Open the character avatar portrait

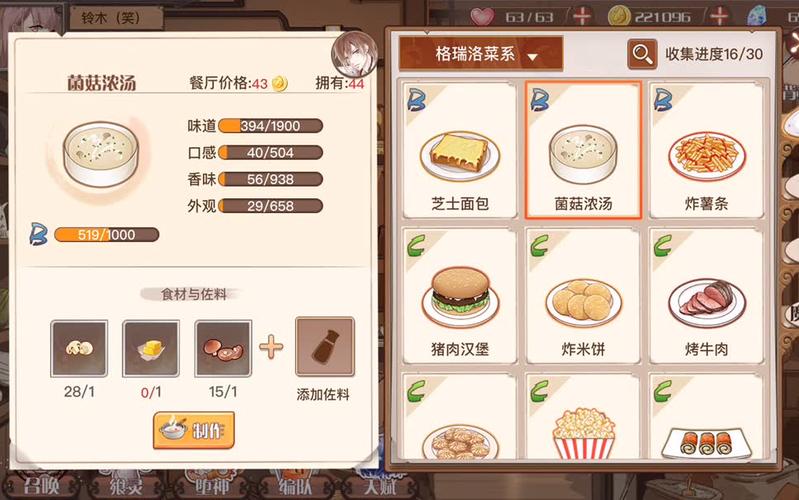(354, 54)
